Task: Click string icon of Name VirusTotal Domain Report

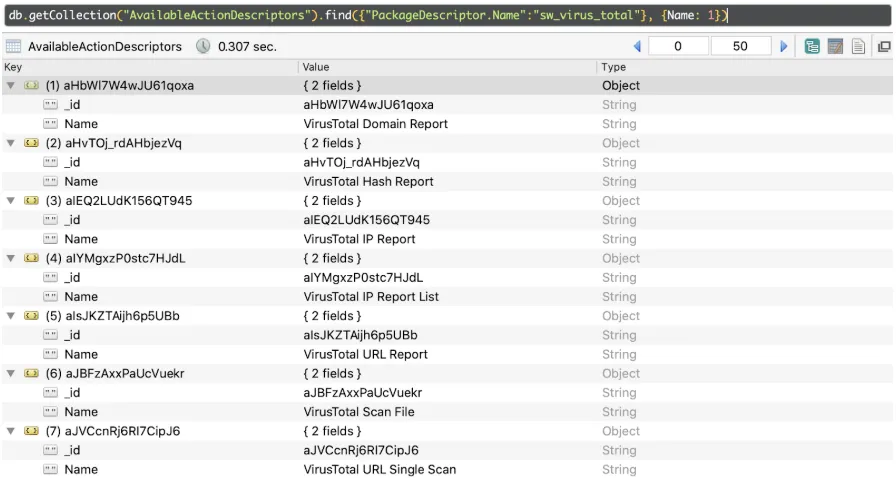Action: tap(50, 124)
